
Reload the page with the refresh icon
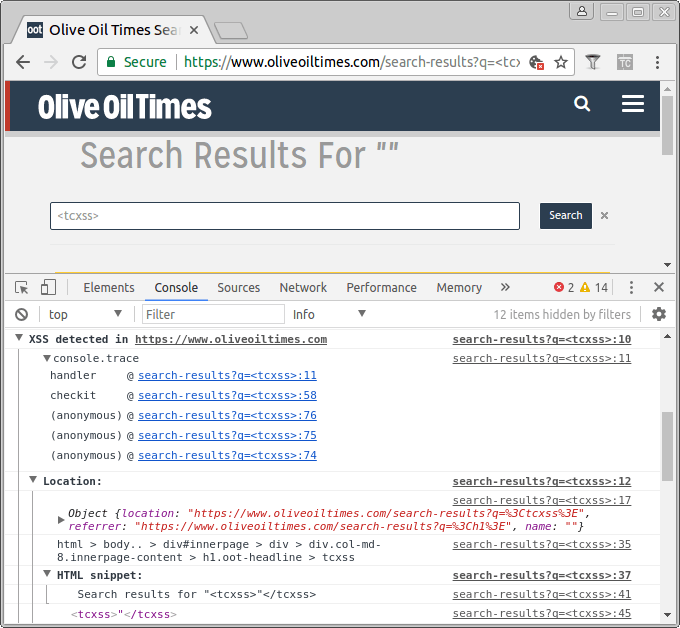[x=79, y=62]
